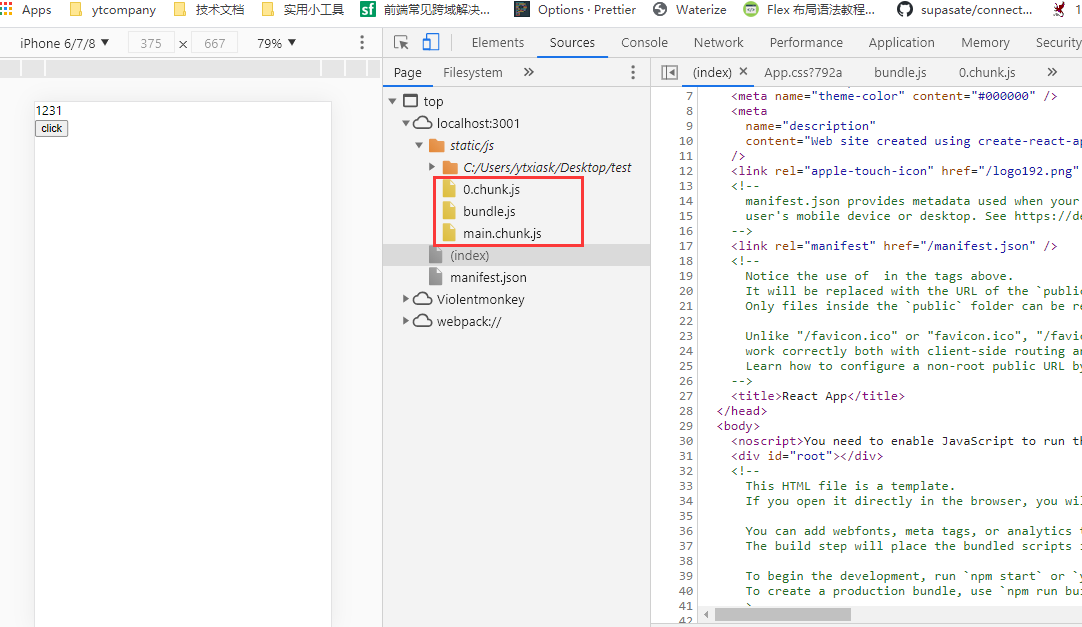Open the Options Prettier bookmark
The width and height of the screenshot is (1082, 627).
[x=574, y=10]
